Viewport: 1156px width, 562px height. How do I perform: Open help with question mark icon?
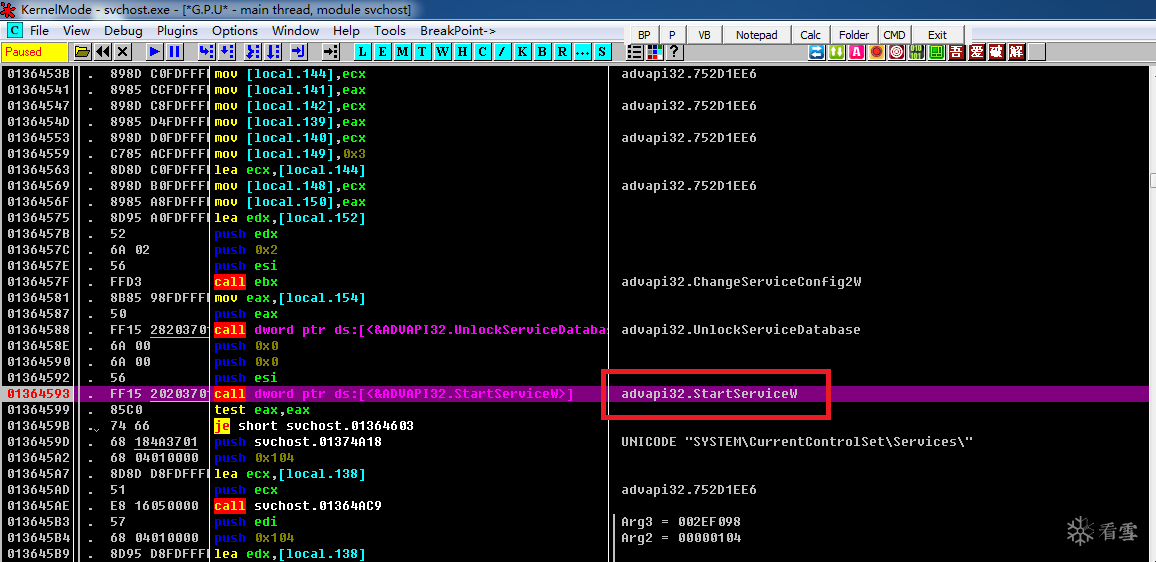pyautogui.click(x=674, y=52)
